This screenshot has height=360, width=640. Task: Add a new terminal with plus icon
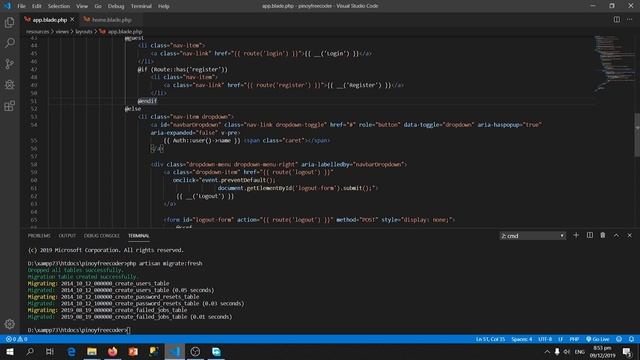(x=576, y=236)
